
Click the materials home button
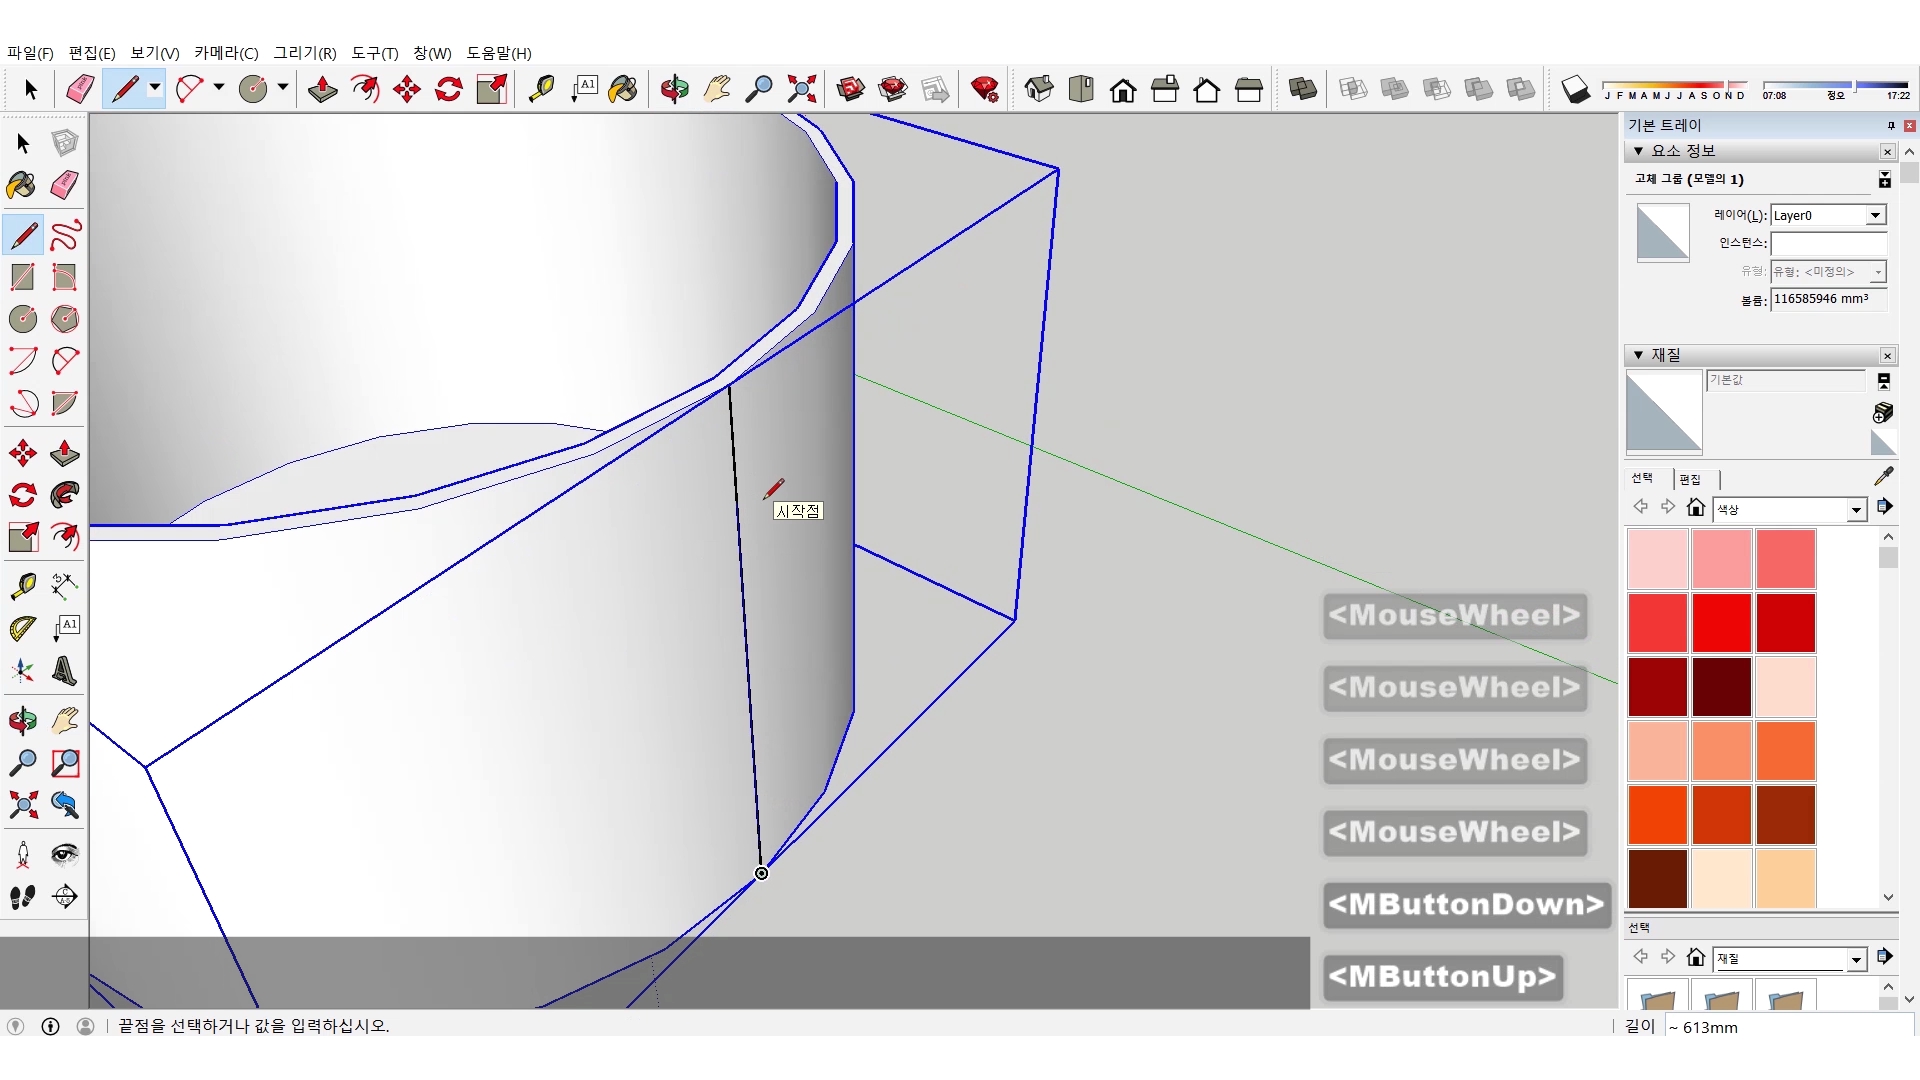pos(1695,507)
